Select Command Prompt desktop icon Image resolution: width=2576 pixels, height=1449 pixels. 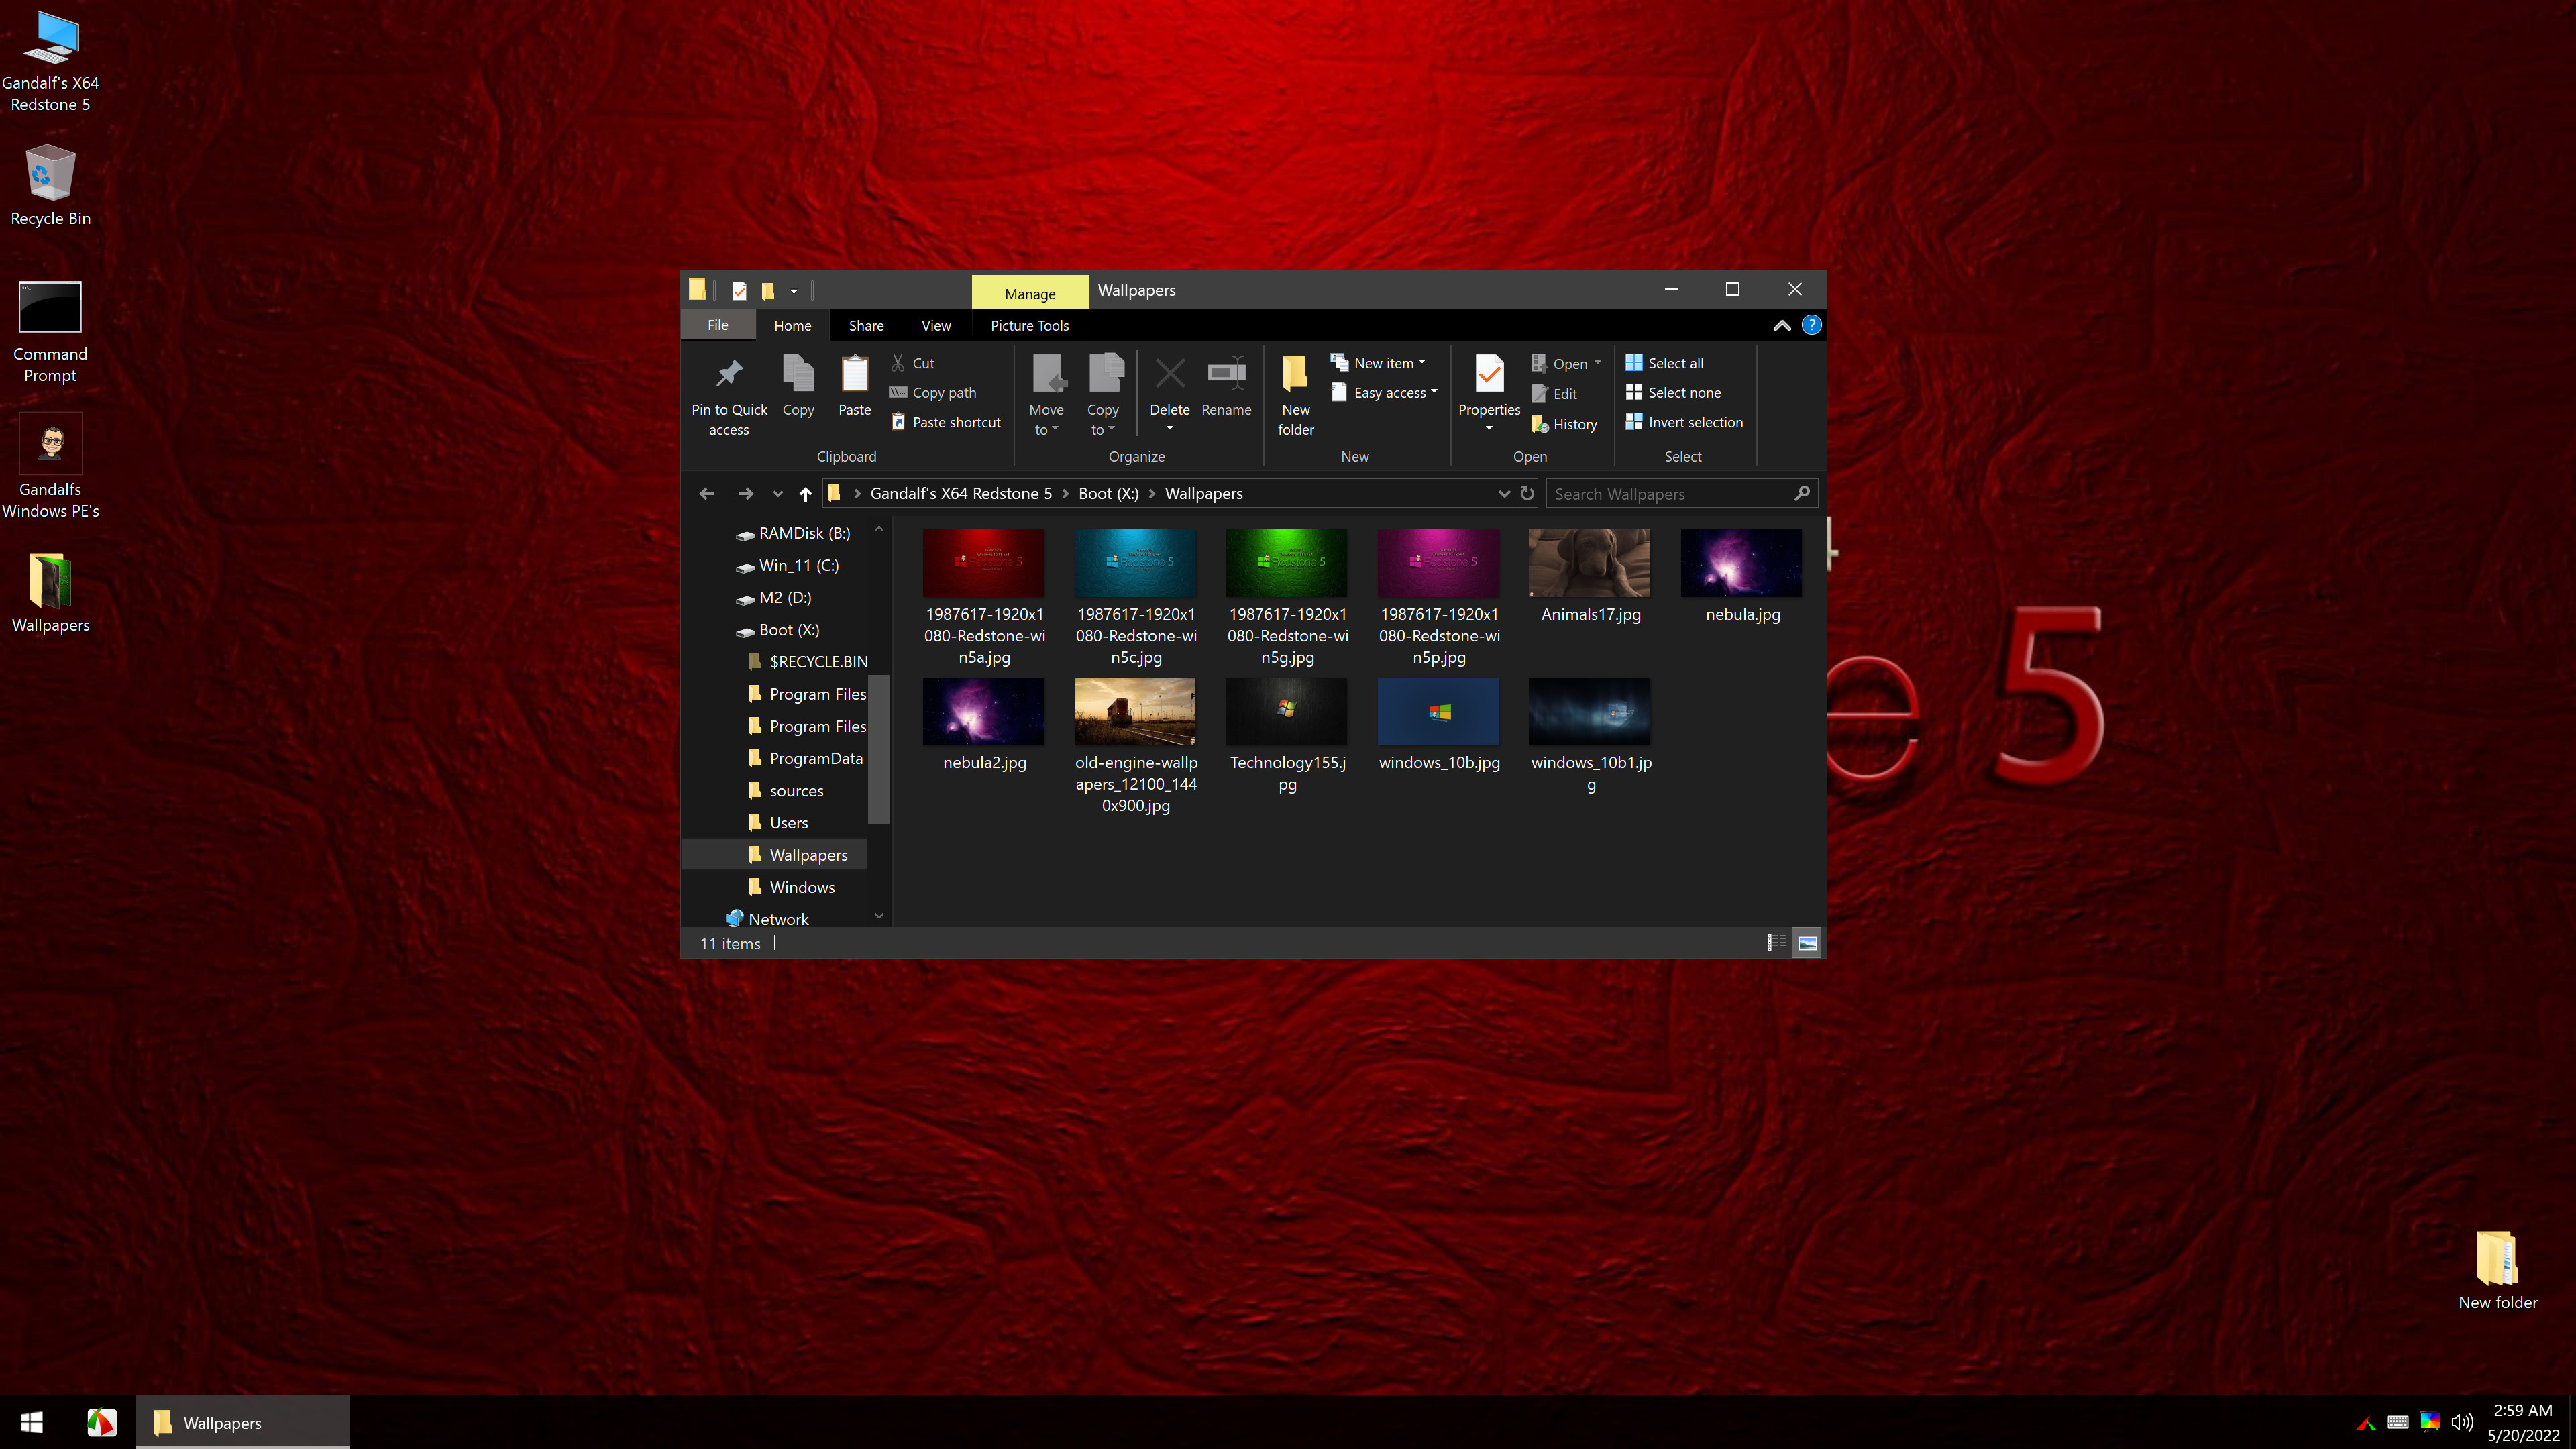(x=50, y=332)
